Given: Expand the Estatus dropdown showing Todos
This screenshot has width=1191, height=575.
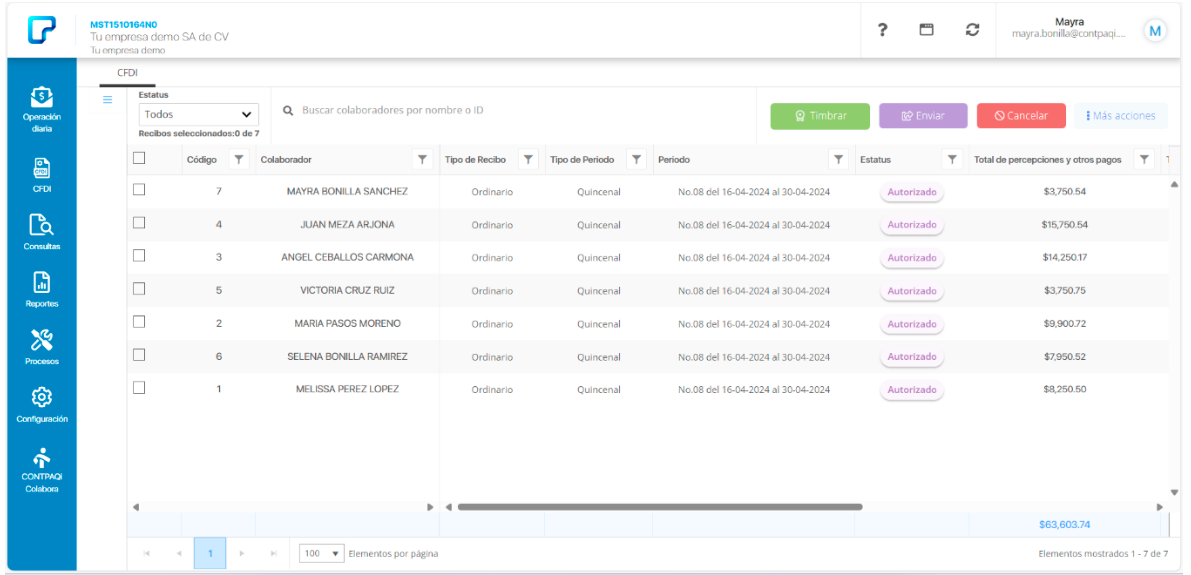Looking at the screenshot, I should point(198,115).
